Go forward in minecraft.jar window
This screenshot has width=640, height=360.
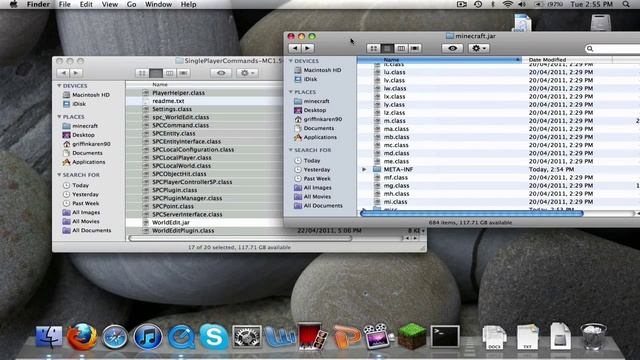tap(308, 48)
